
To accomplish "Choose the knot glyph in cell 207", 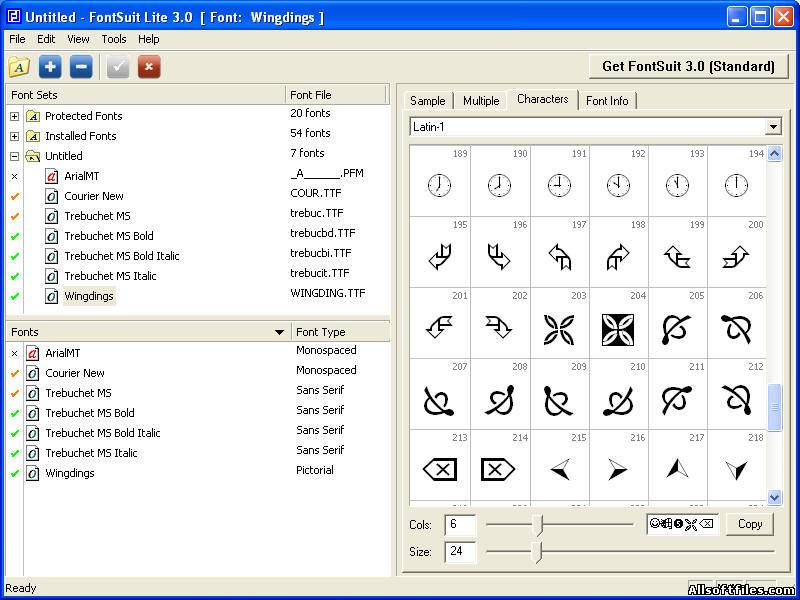I will click(439, 401).
